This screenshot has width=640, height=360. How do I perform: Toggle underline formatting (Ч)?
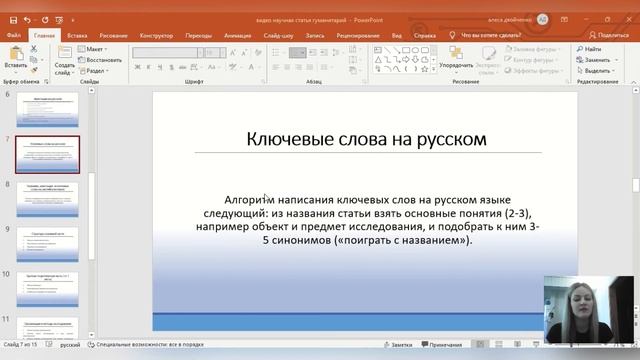tap(160, 67)
